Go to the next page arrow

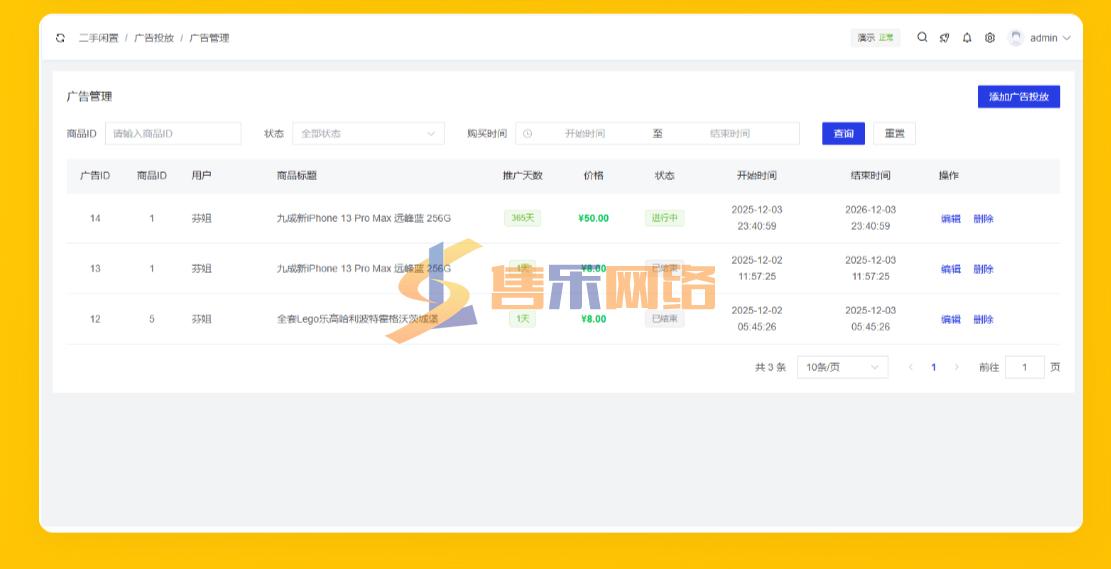(956, 367)
